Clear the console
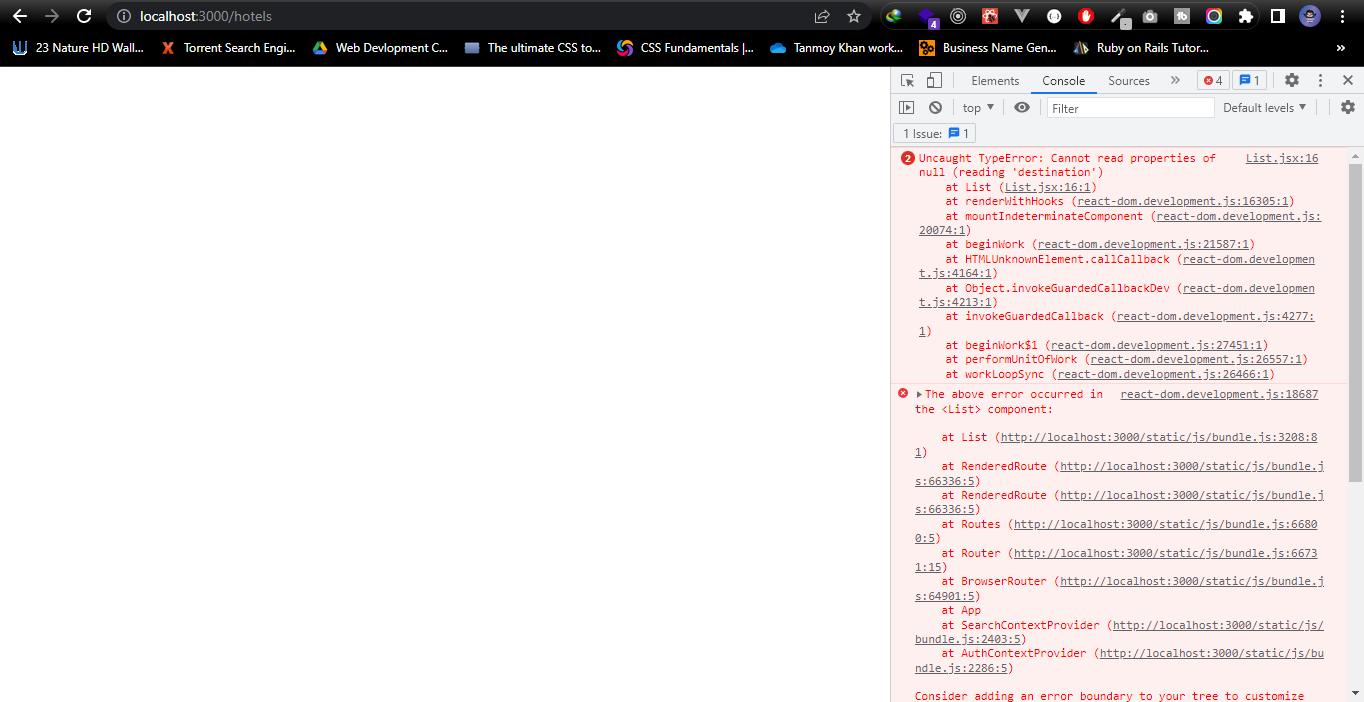Viewport: 1364px width, 702px height. point(935,107)
